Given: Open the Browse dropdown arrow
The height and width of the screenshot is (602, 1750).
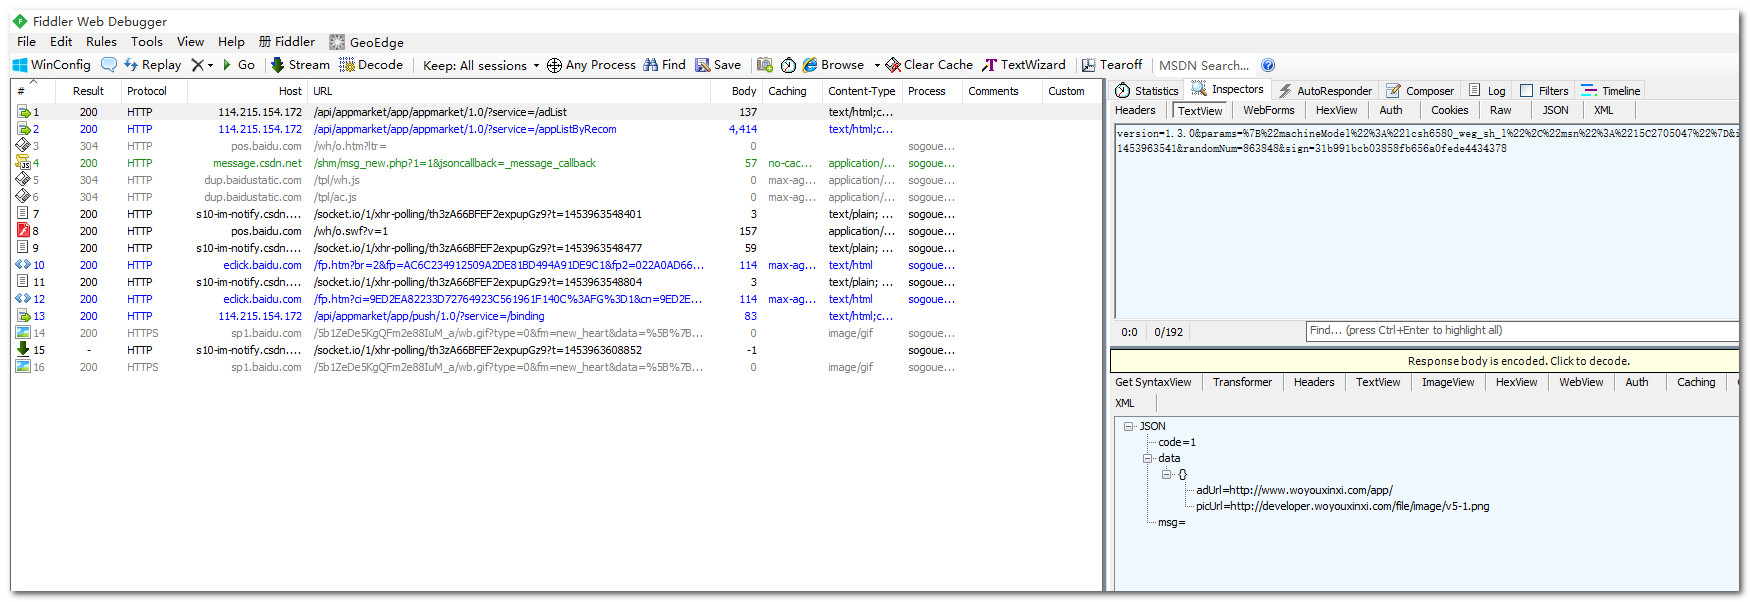Looking at the screenshot, I should point(877,66).
